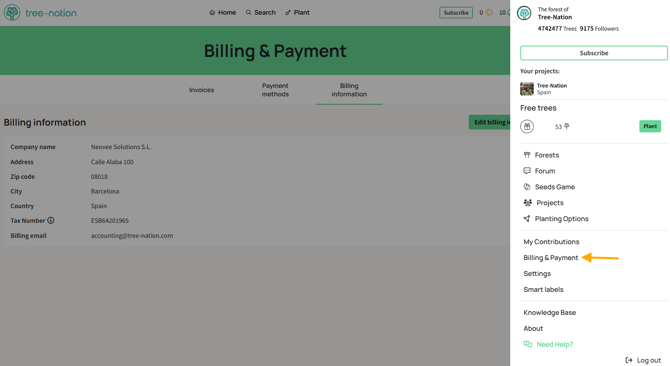Select the zip code 08018
This screenshot has width=670, height=366.
[x=99, y=176]
